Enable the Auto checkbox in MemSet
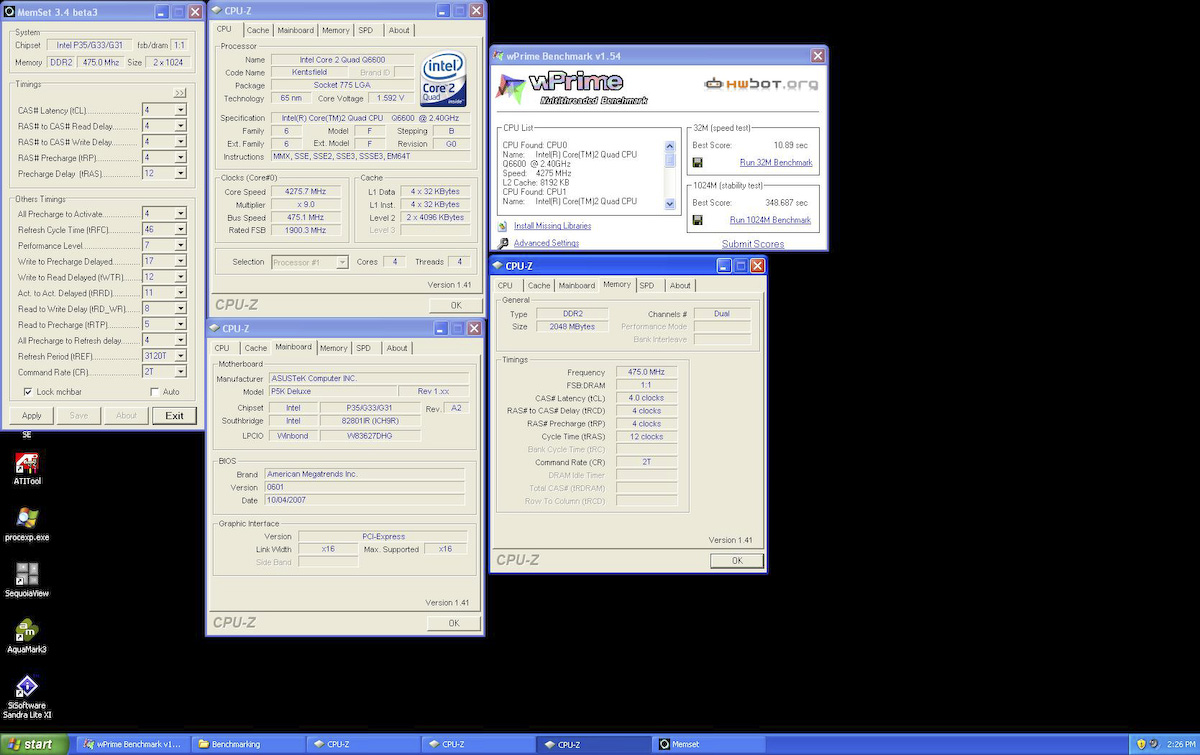Screen dimensions: 1200x755 [x=154, y=391]
